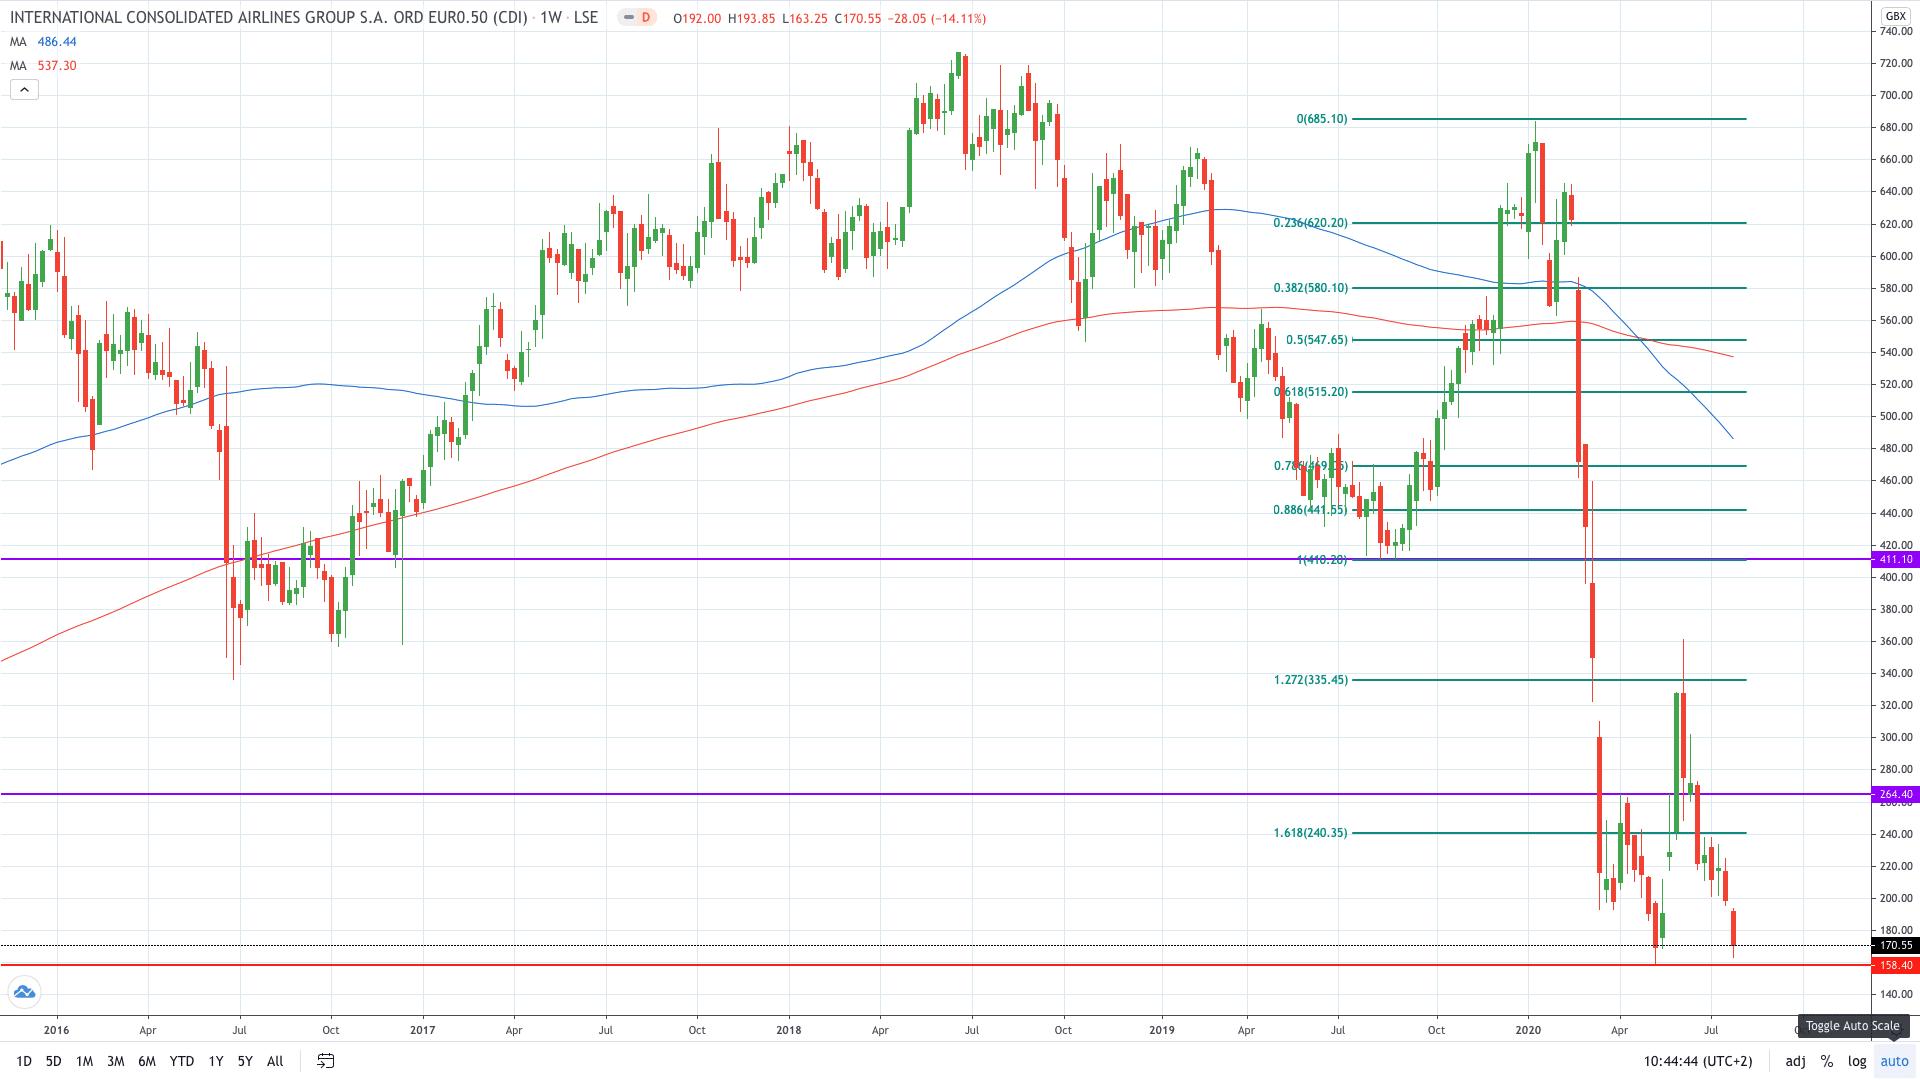Image resolution: width=1920 pixels, height=1080 pixels.
Task: Toggle auto scale mode
Action: pos(1894,1061)
